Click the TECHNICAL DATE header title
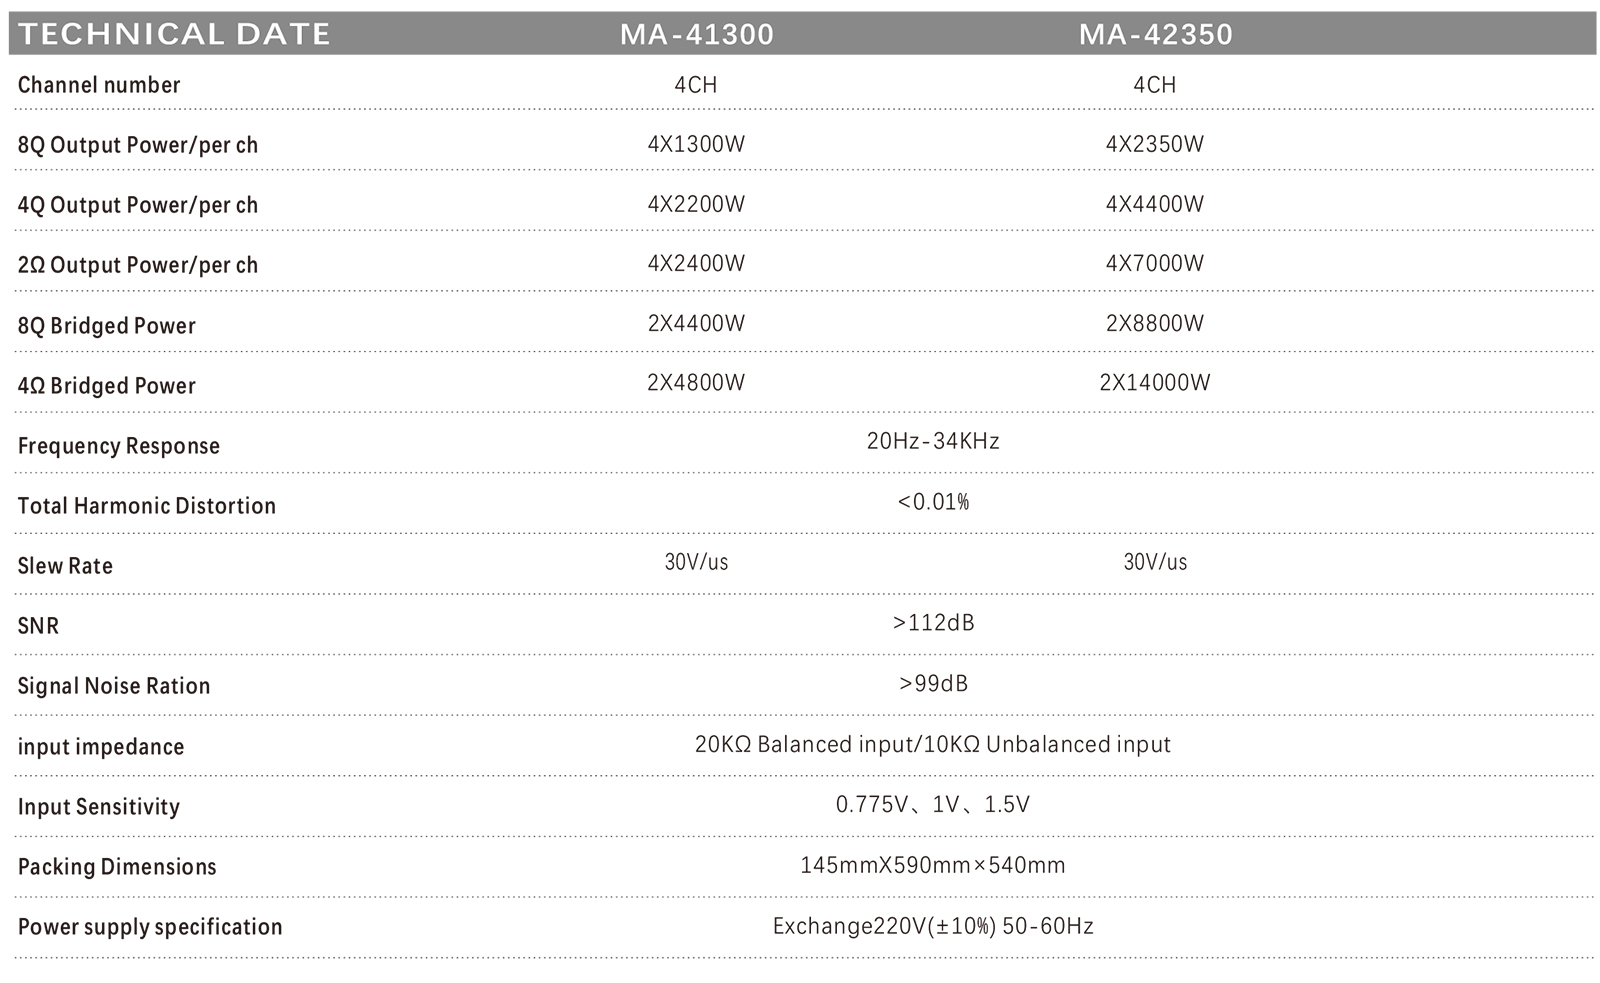Screen dimensions: 1600x983 click(174, 34)
